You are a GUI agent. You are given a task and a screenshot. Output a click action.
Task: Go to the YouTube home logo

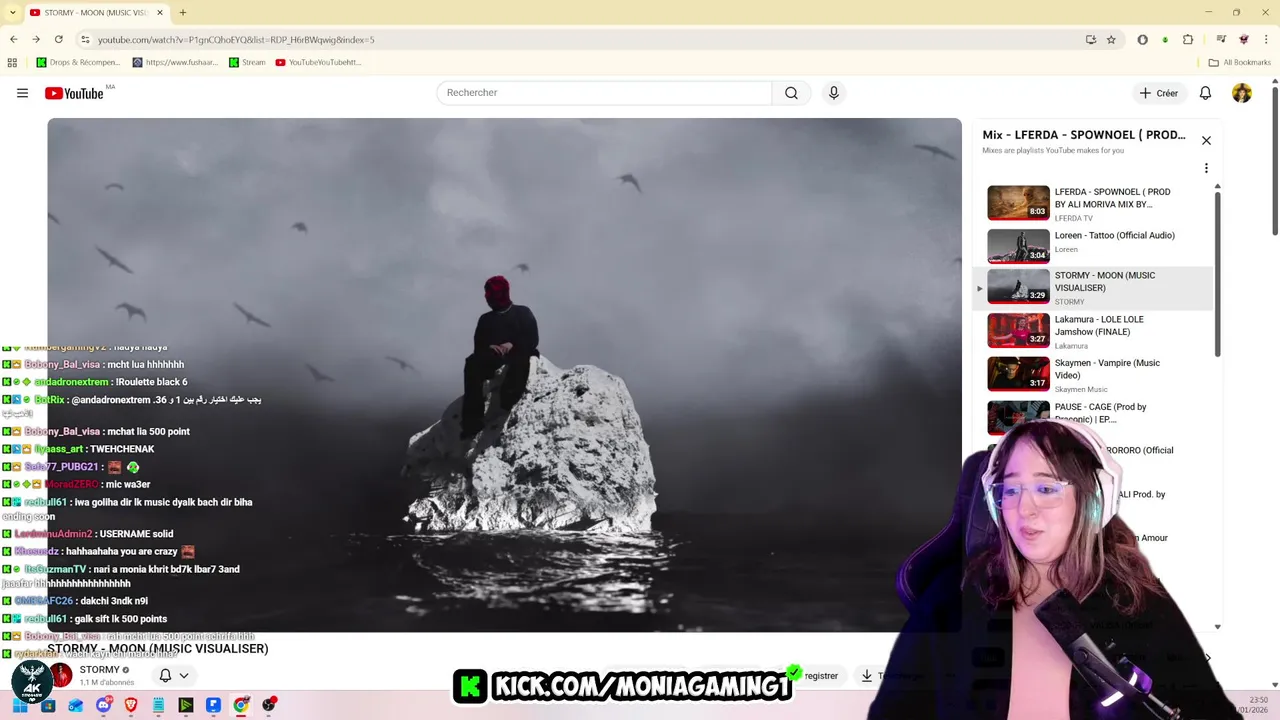point(74,93)
